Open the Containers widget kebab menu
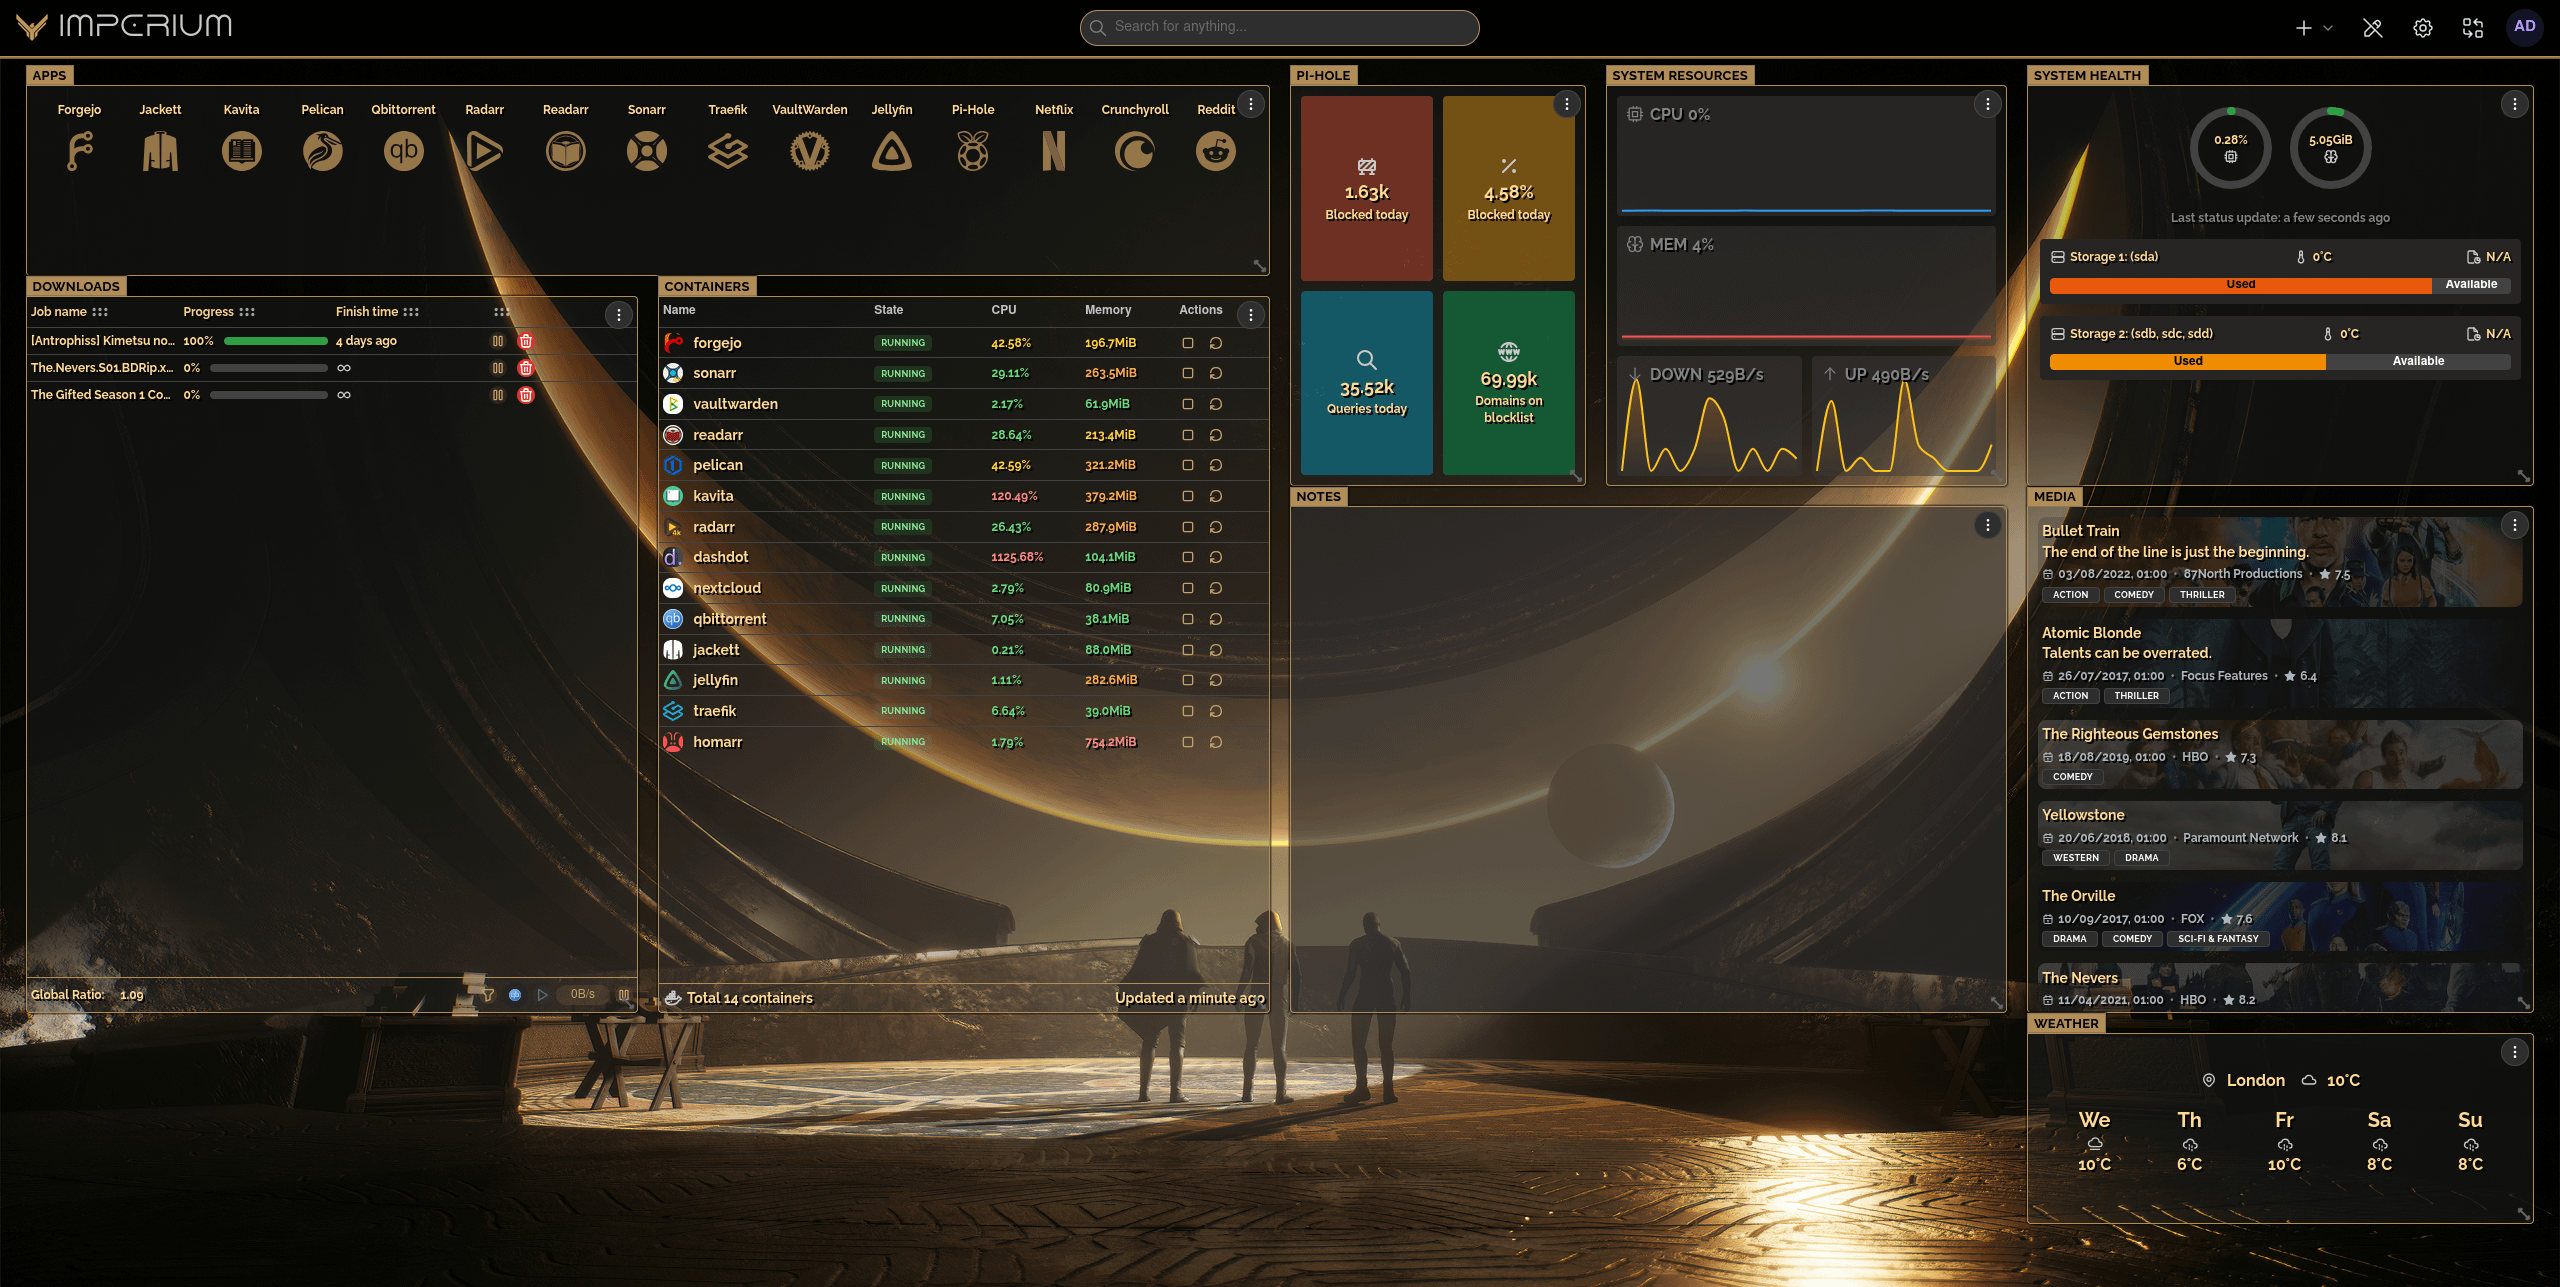 click(1250, 314)
